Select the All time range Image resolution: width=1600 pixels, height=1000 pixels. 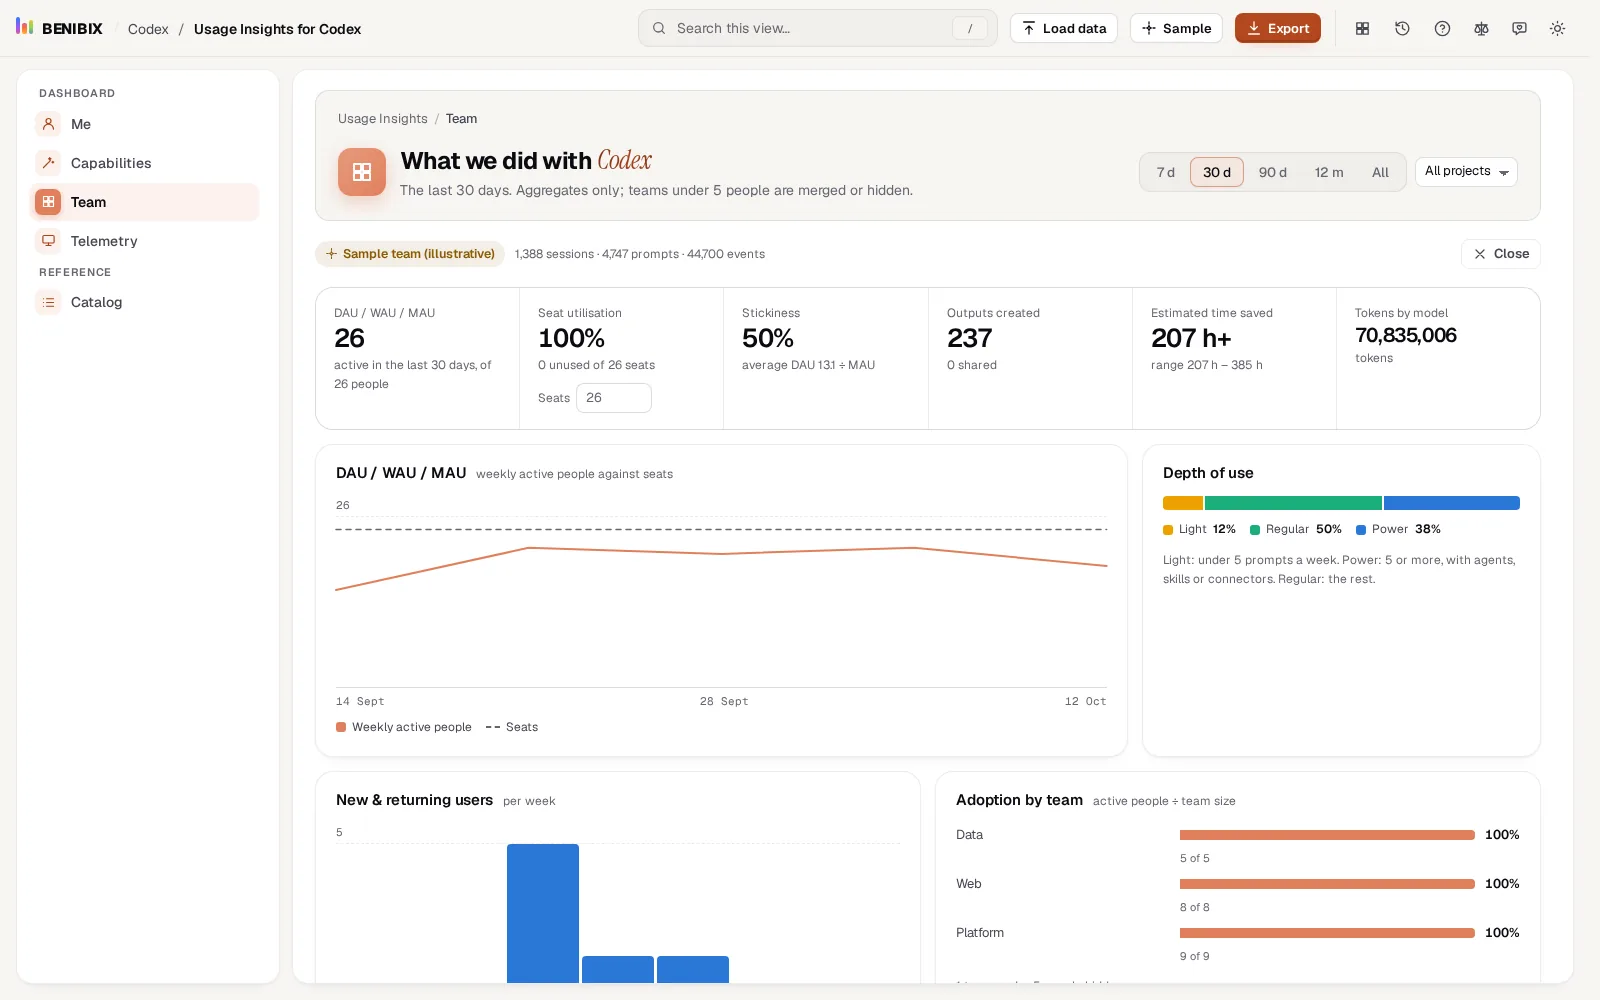1380,172
